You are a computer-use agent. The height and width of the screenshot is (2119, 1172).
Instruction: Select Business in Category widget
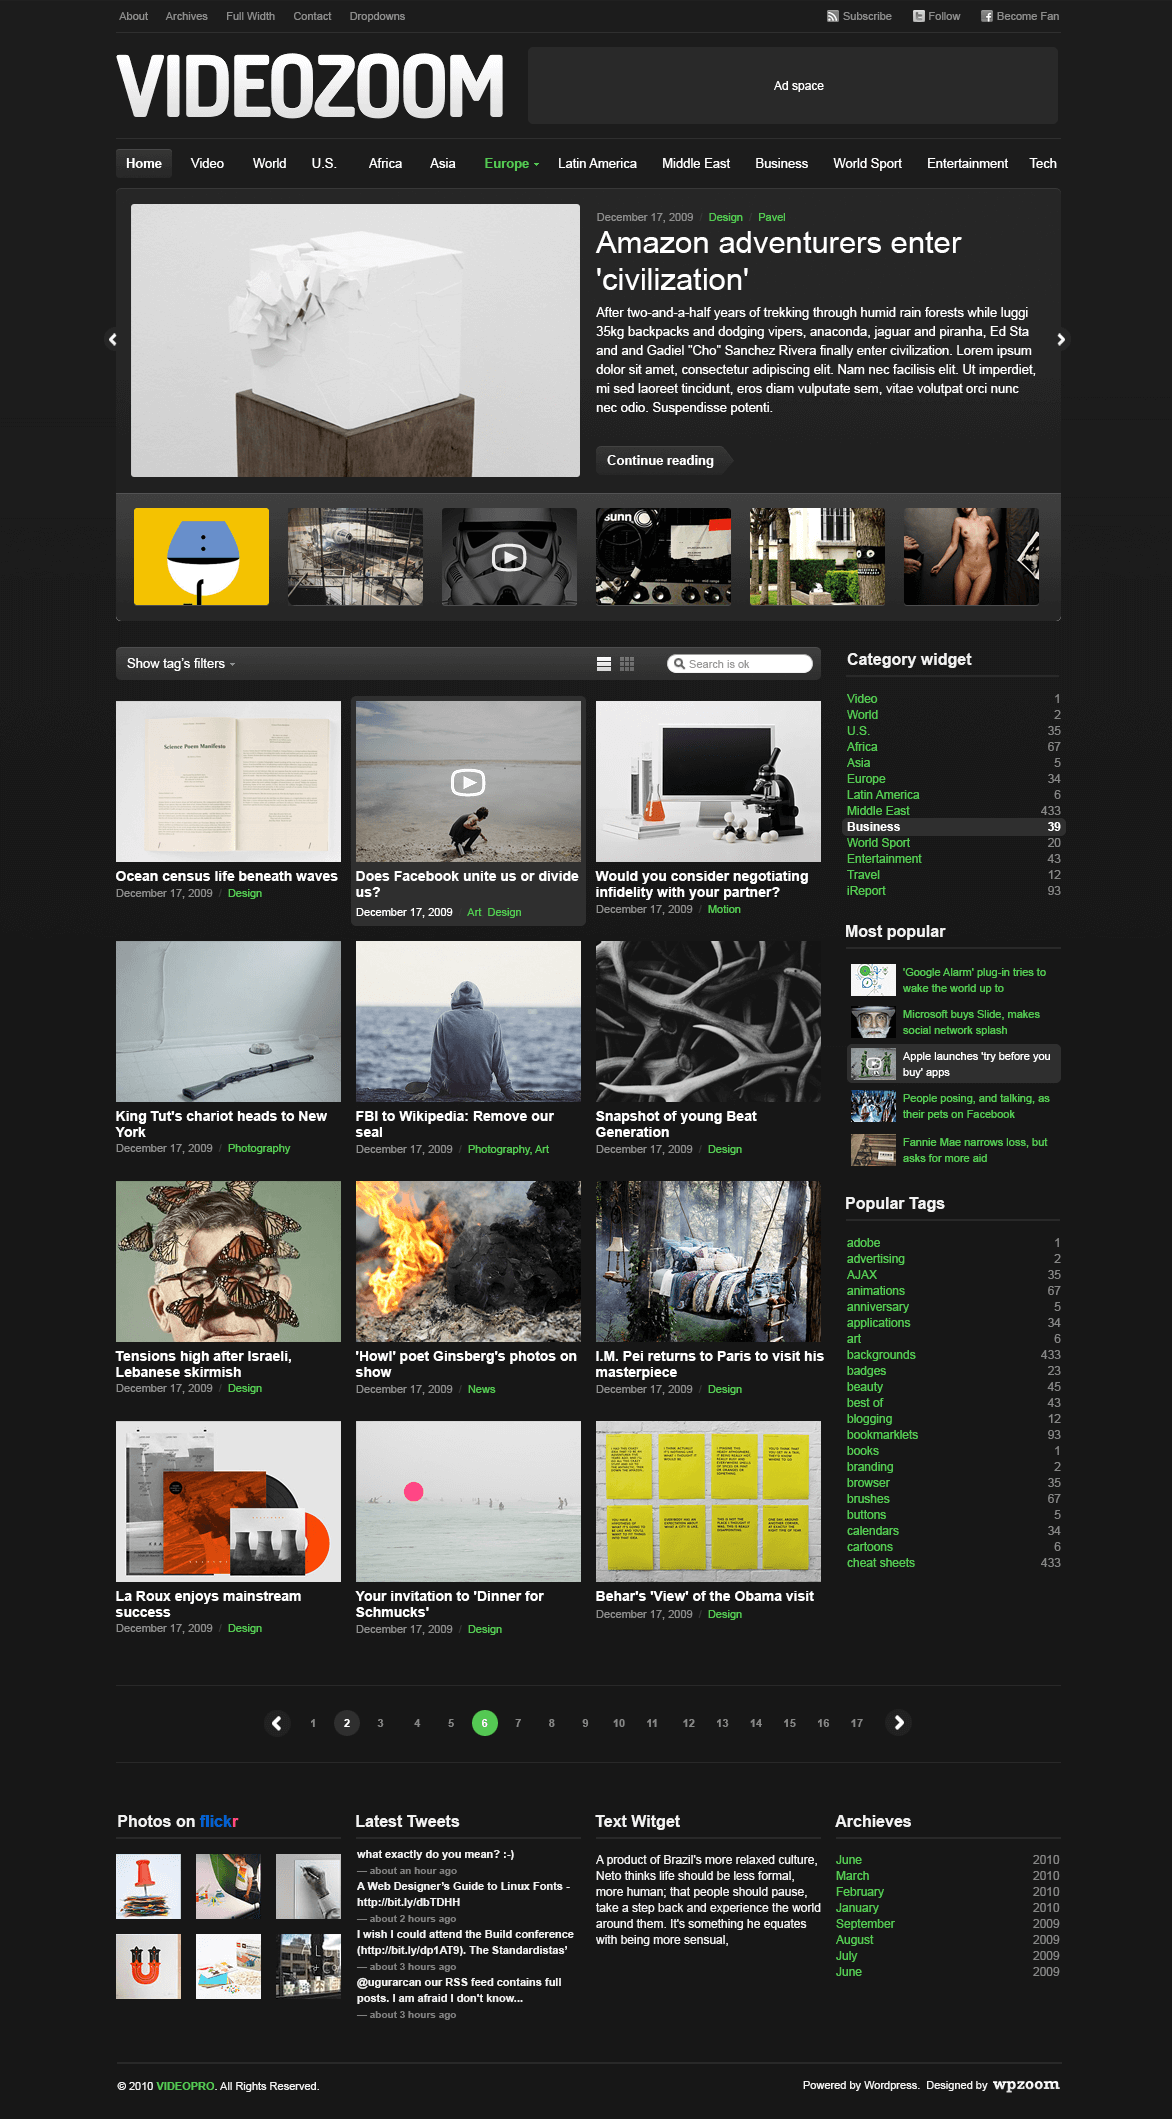pyautogui.click(x=954, y=827)
